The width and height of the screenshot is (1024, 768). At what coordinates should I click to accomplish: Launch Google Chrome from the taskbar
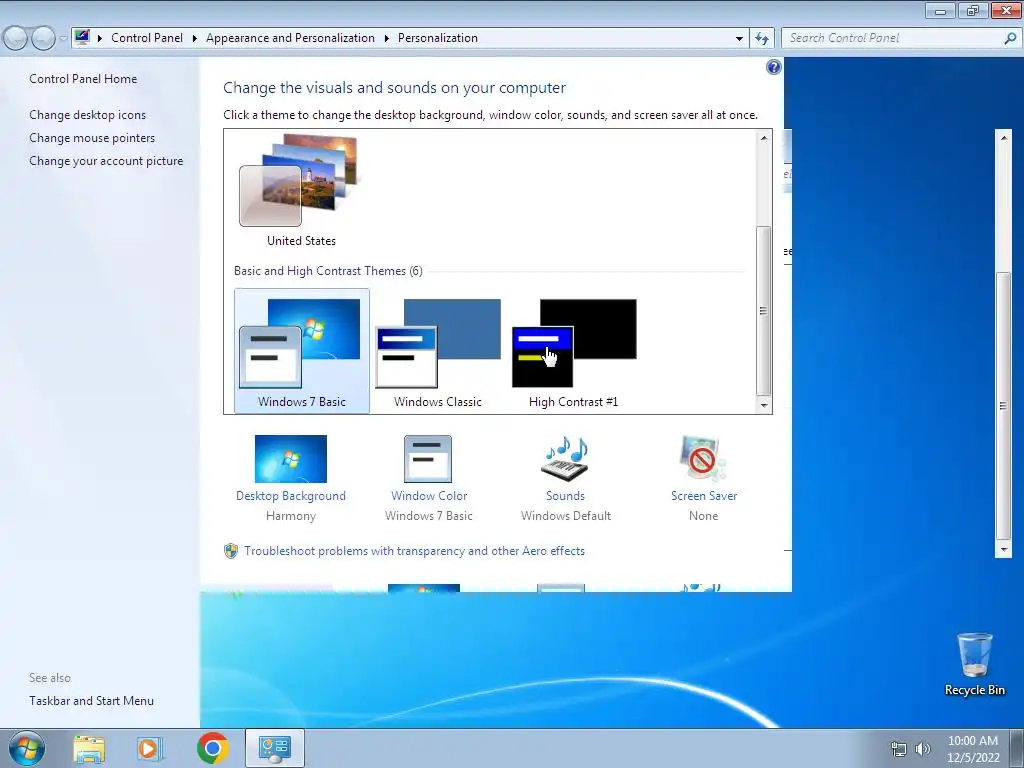click(212, 748)
